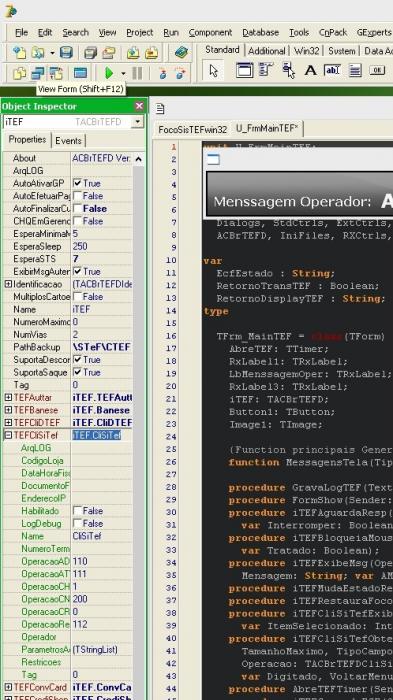393x700 pixels.
Task: Open the iTEF component selector dropdown
Action: click(138, 122)
